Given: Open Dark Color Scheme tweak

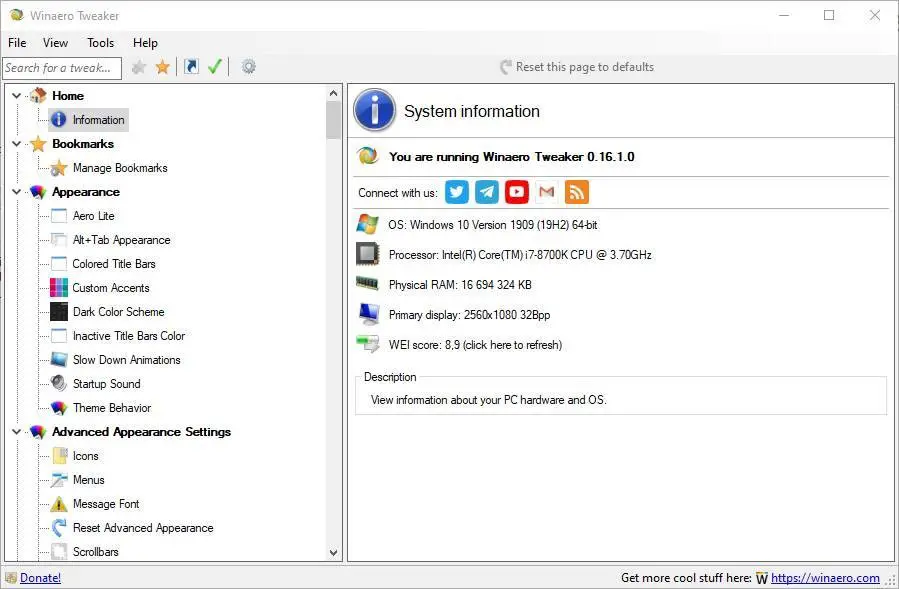Looking at the screenshot, I should [118, 313].
